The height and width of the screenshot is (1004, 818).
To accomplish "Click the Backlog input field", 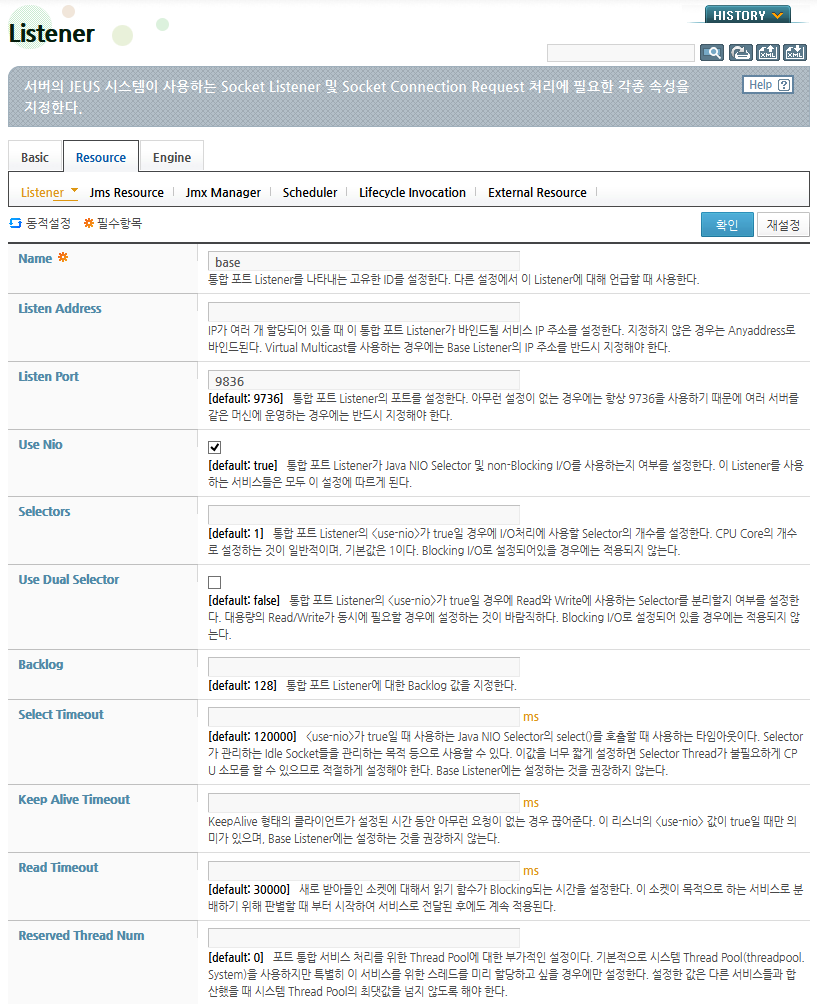I will pyautogui.click(x=364, y=667).
